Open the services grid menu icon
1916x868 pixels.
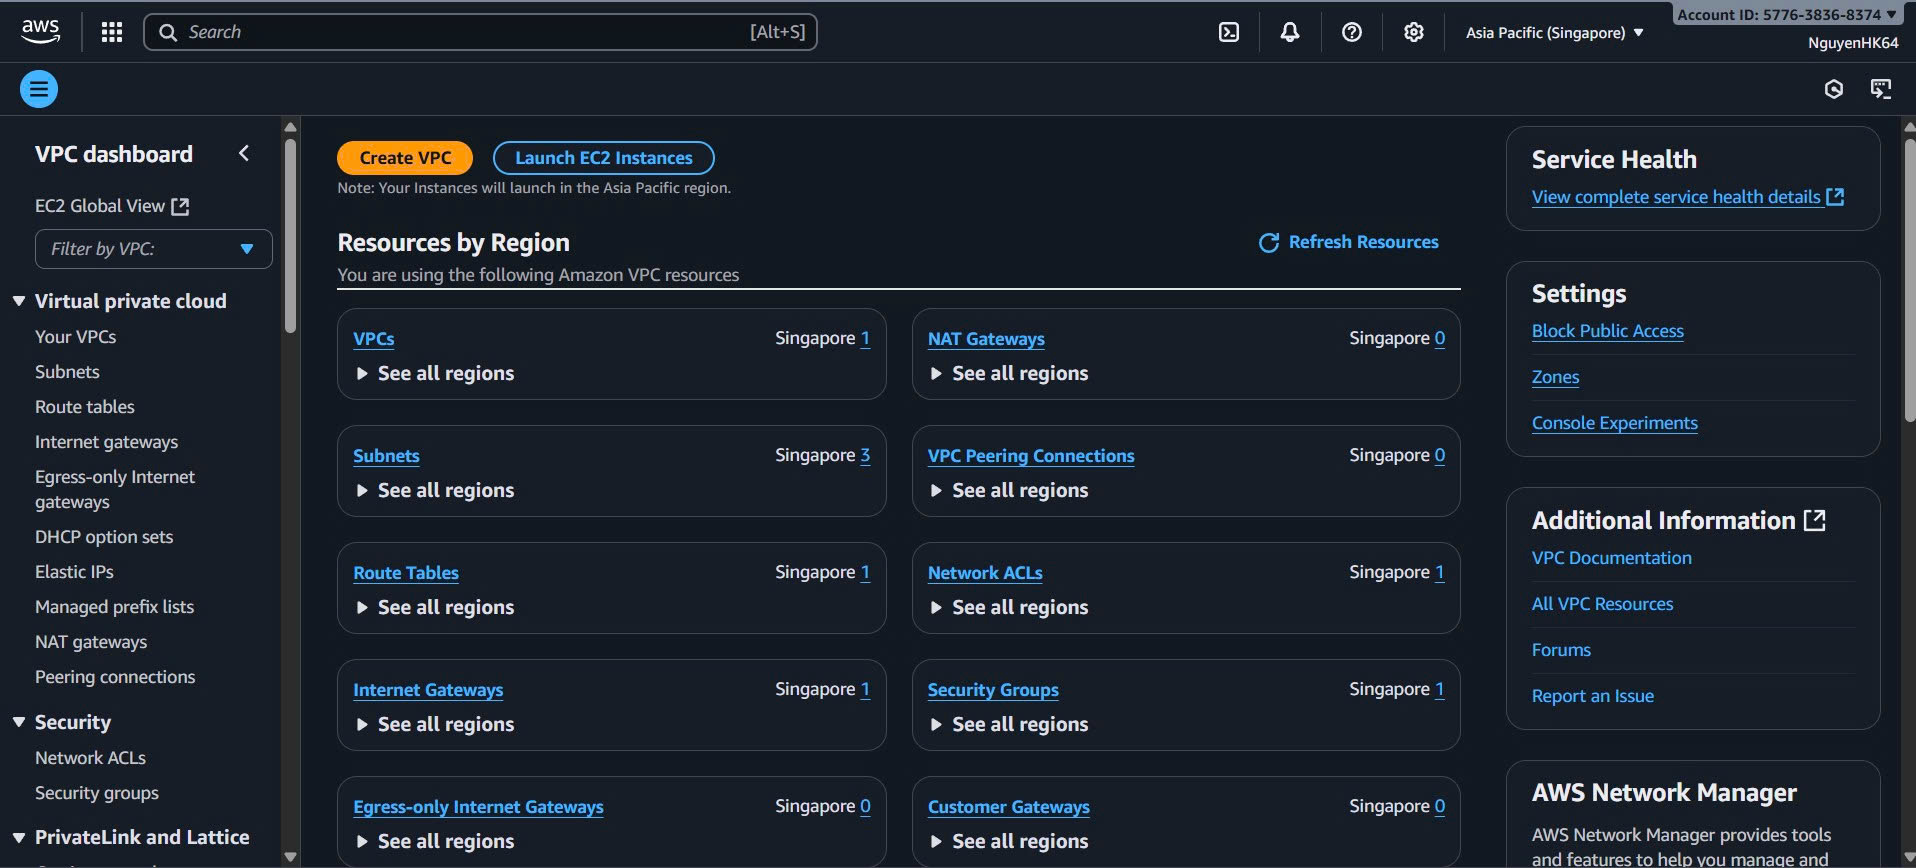click(x=112, y=32)
